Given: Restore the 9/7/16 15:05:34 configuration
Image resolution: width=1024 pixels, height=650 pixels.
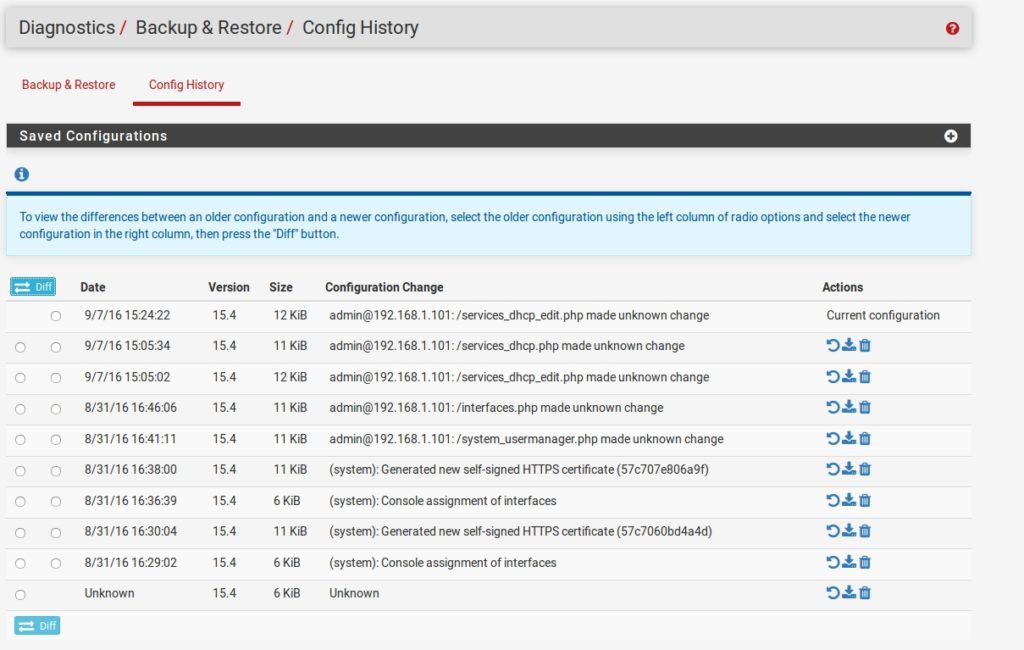Looking at the screenshot, I should [x=831, y=345].
